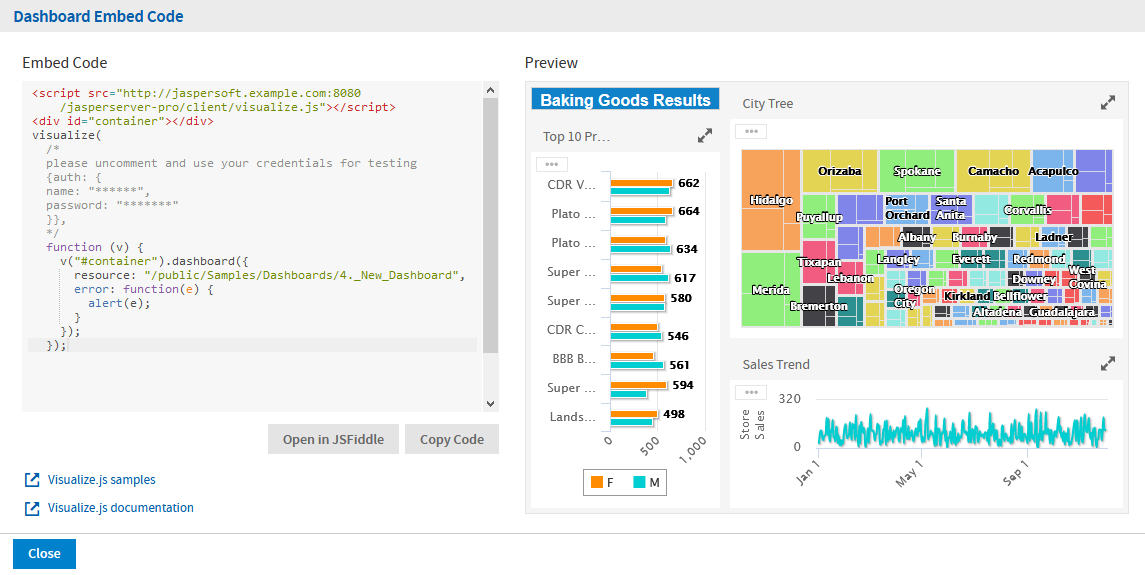Screen dimensions: 1145x575
Task: Click the value label 662
Action: click(x=689, y=183)
